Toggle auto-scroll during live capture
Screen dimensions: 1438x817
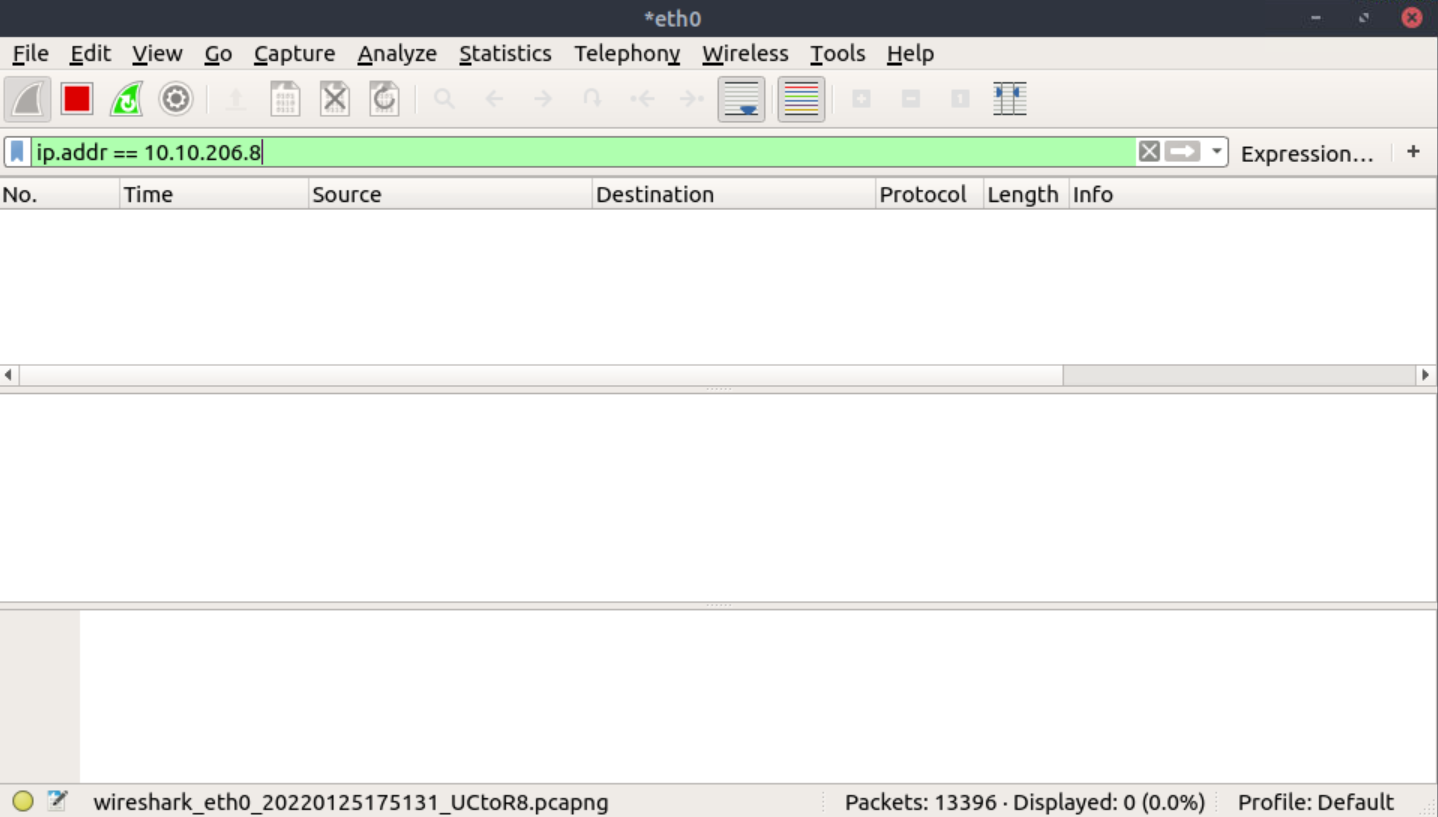pyautogui.click(x=742, y=98)
